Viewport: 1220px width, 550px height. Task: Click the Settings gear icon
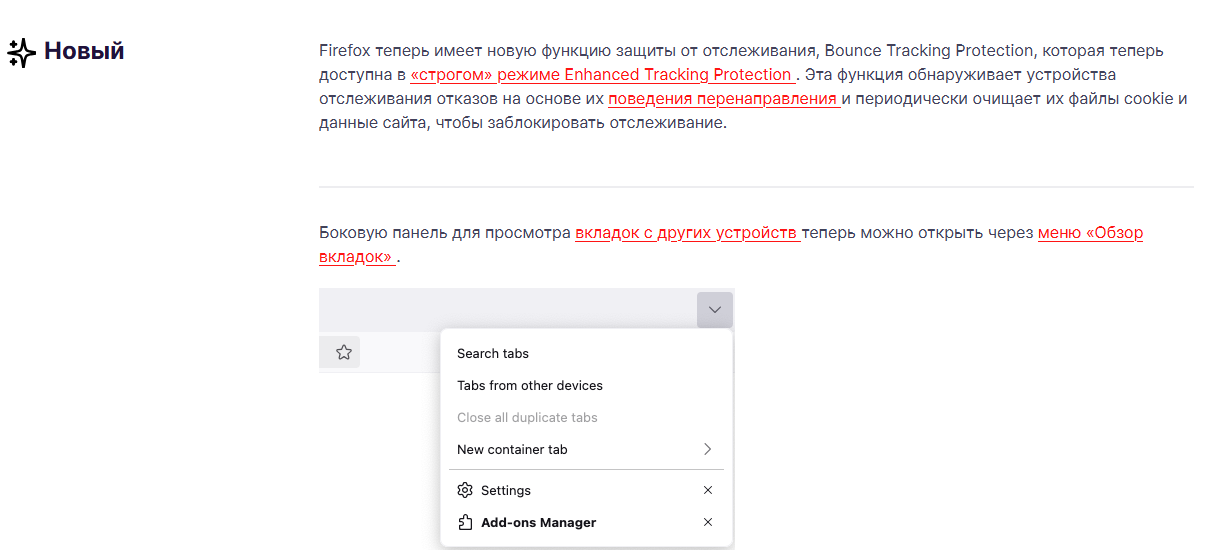click(464, 490)
